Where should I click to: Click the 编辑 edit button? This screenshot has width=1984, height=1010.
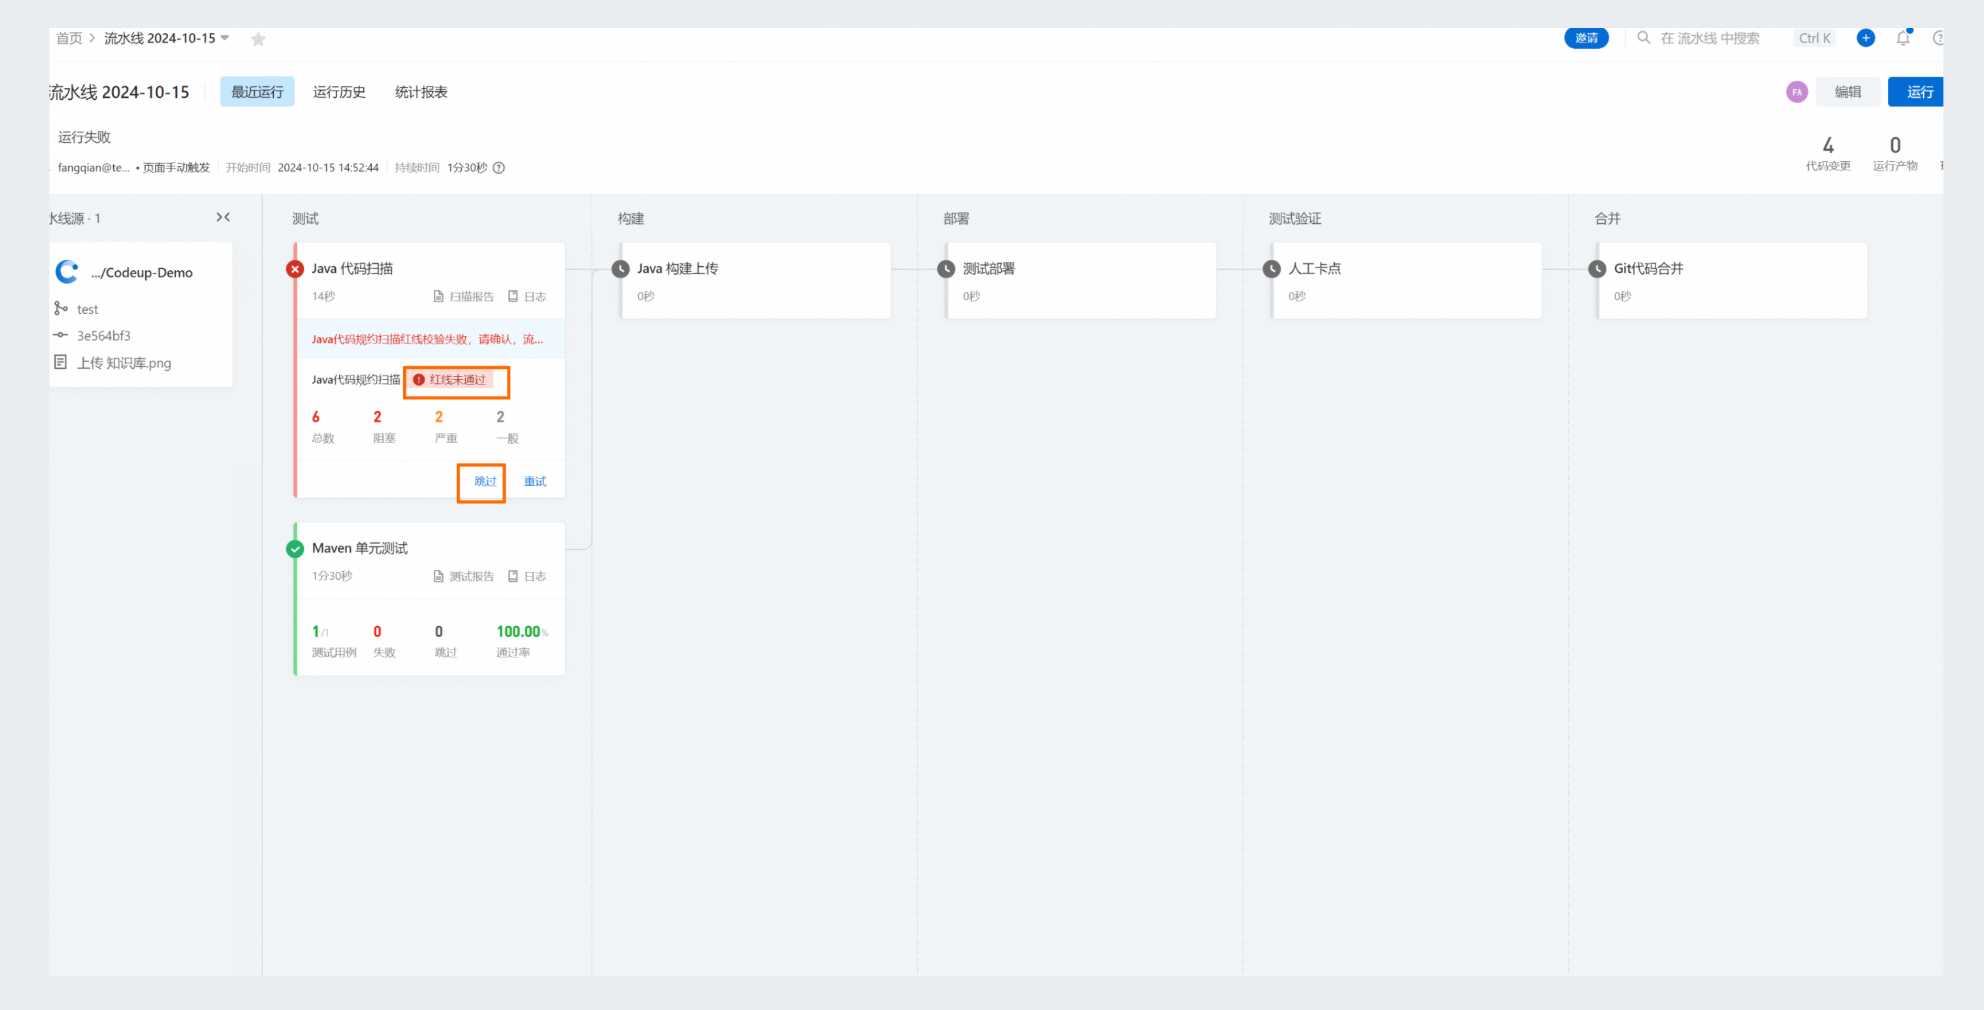pos(1848,92)
